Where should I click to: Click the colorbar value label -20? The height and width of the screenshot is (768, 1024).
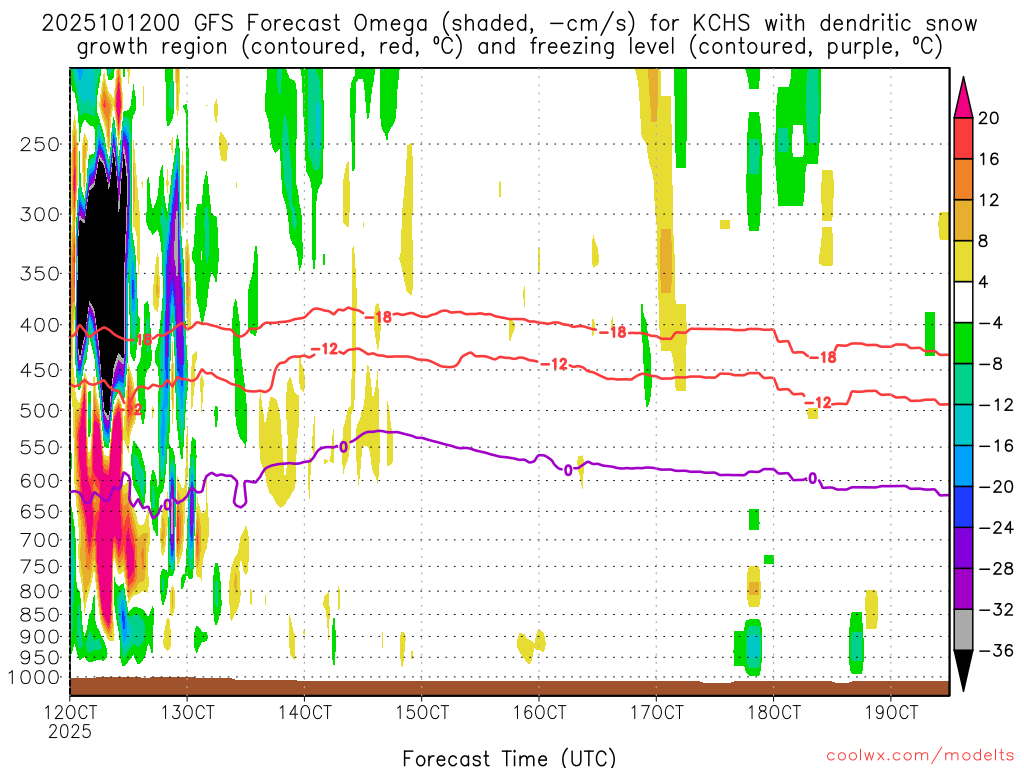tap(997, 487)
